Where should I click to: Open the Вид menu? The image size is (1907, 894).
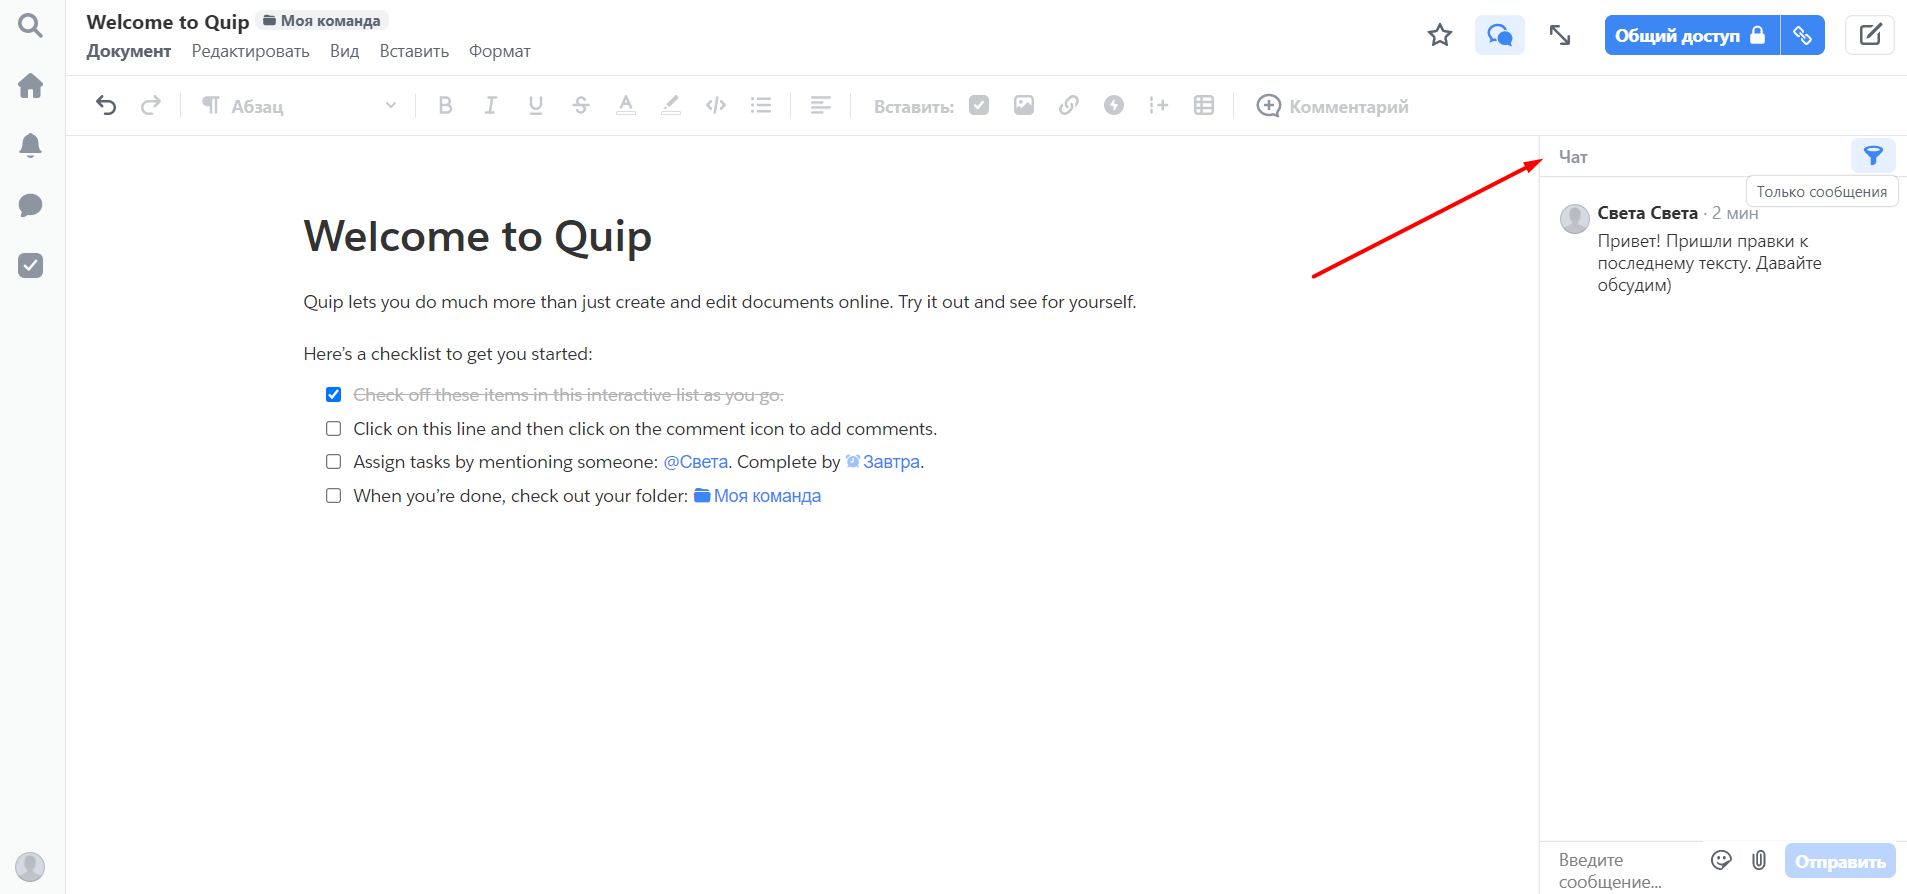coord(345,51)
